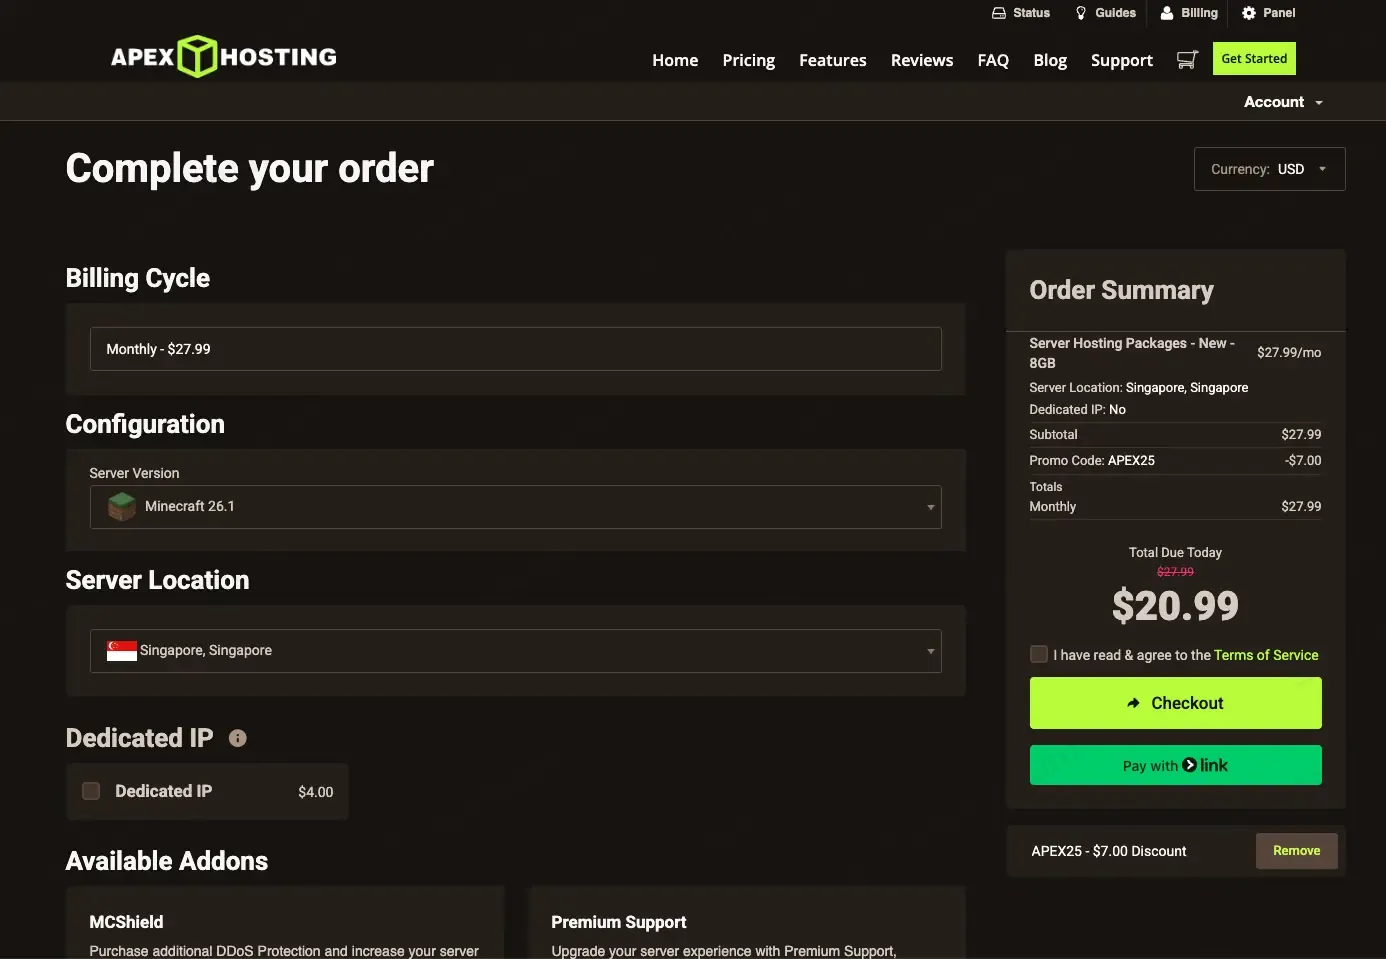
Task: Click the Dedicated IP info icon
Action: click(x=238, y=738)
